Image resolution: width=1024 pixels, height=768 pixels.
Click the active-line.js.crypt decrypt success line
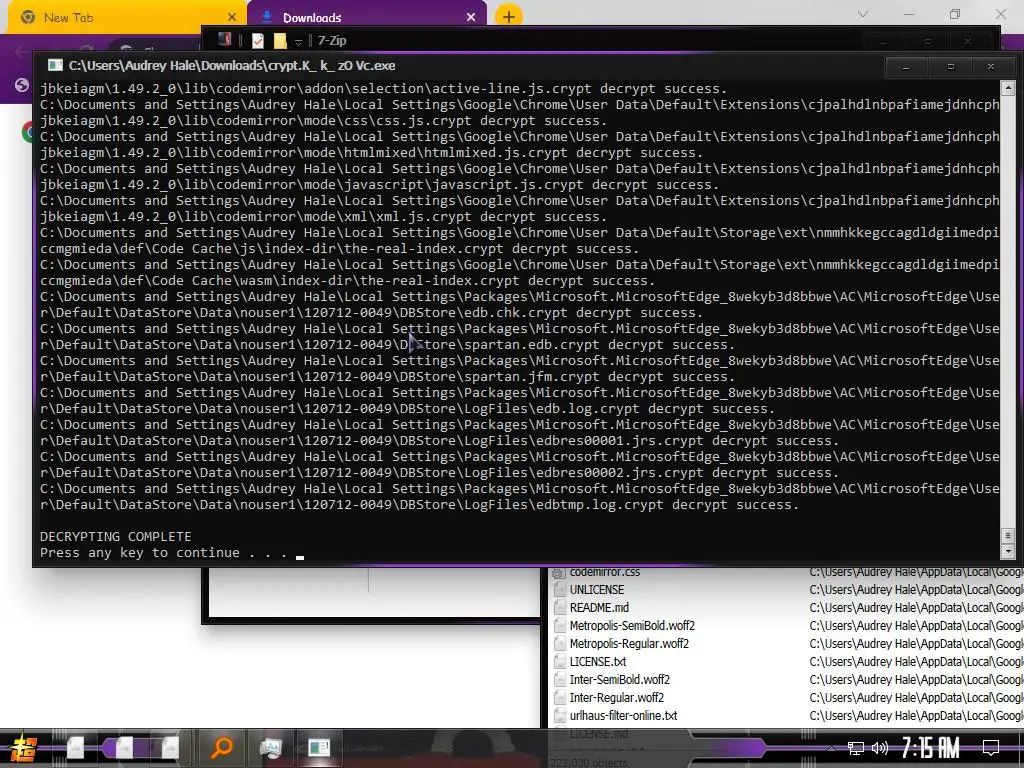383,89
